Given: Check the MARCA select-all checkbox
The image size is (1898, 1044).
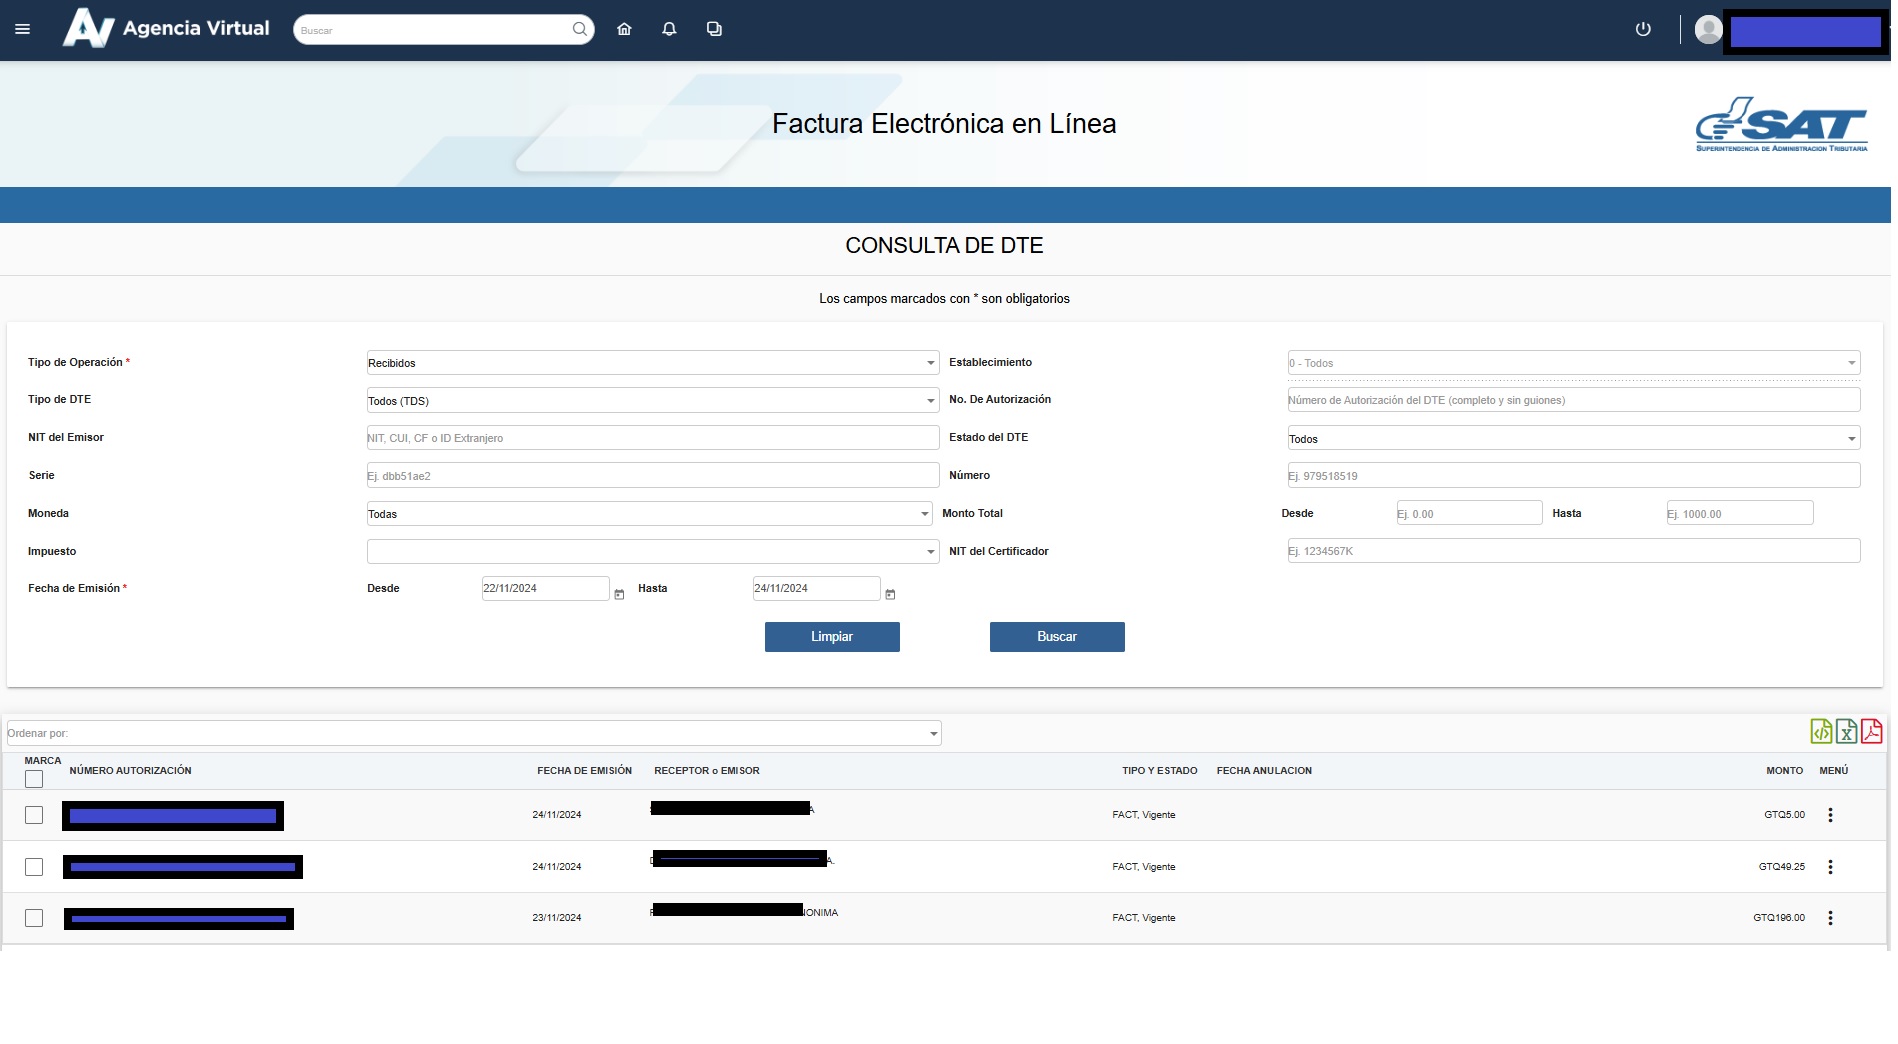Looking at the screenshot, I should [34, 779].
